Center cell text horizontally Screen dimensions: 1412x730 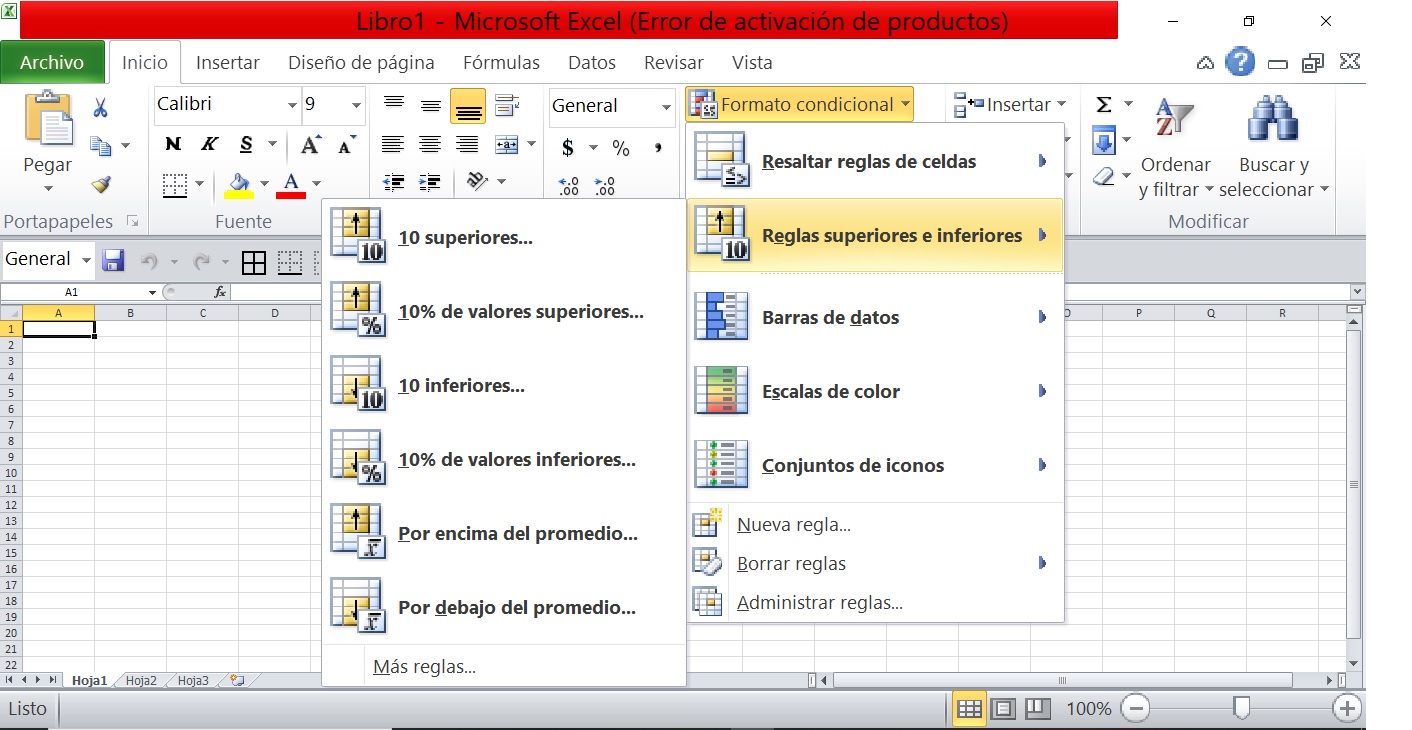coord(430,145)
